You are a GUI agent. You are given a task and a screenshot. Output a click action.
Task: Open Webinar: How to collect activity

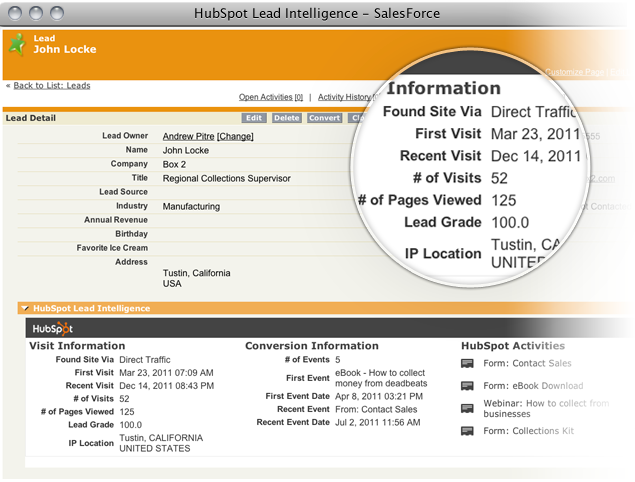[546, 408]
